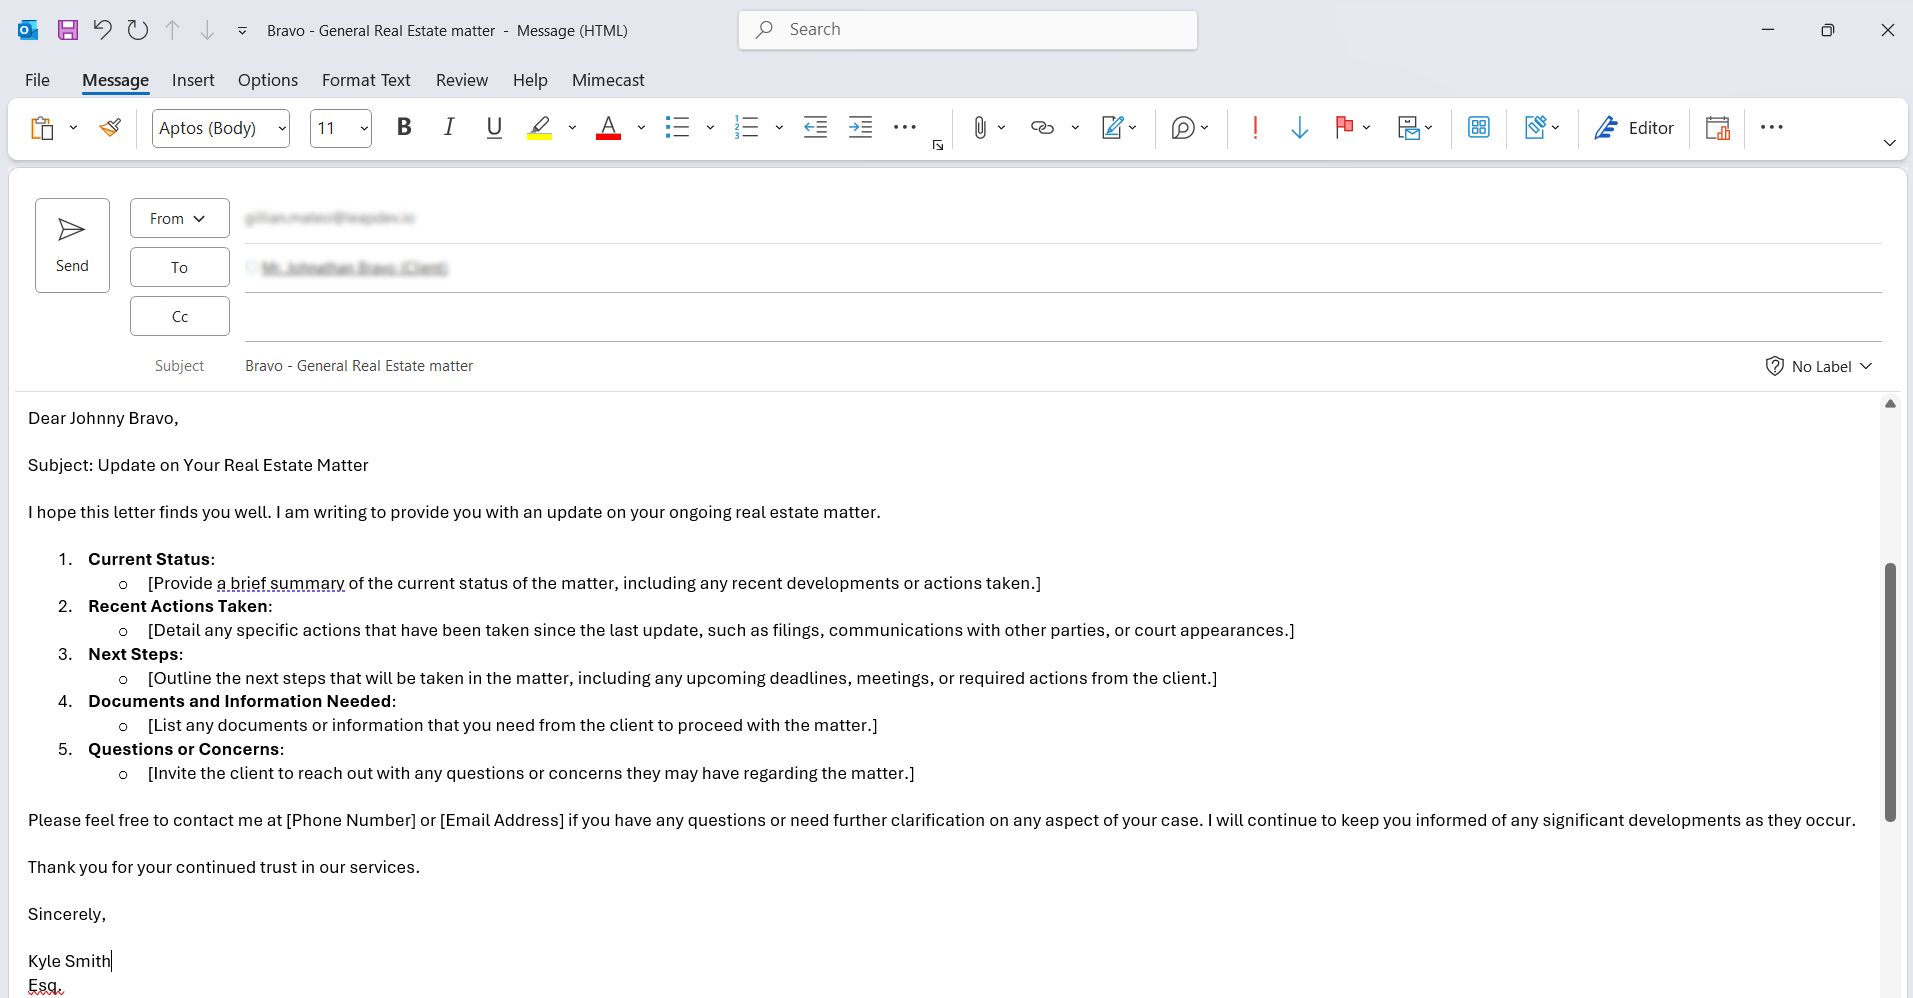Open the No Label sensitivity dropdown
1913x998 pixels.
[1819, 366]
